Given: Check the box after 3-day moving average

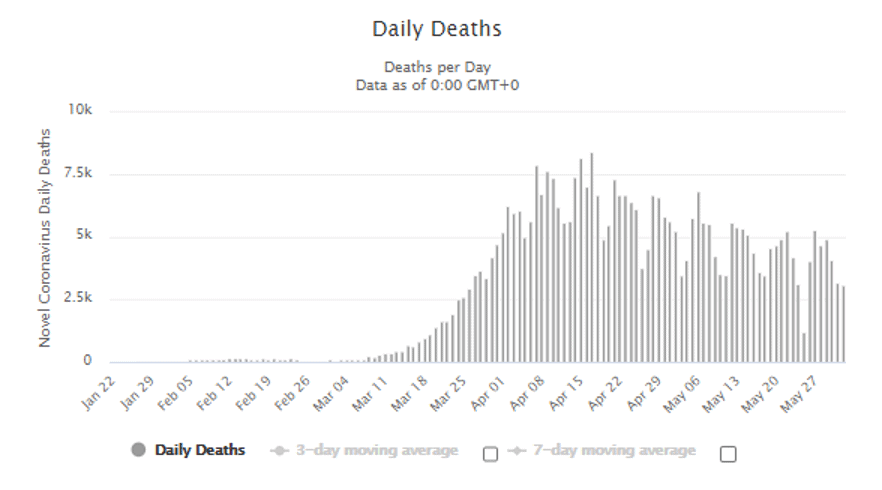Looking at the screenshot, I should [x=490, y=454].
